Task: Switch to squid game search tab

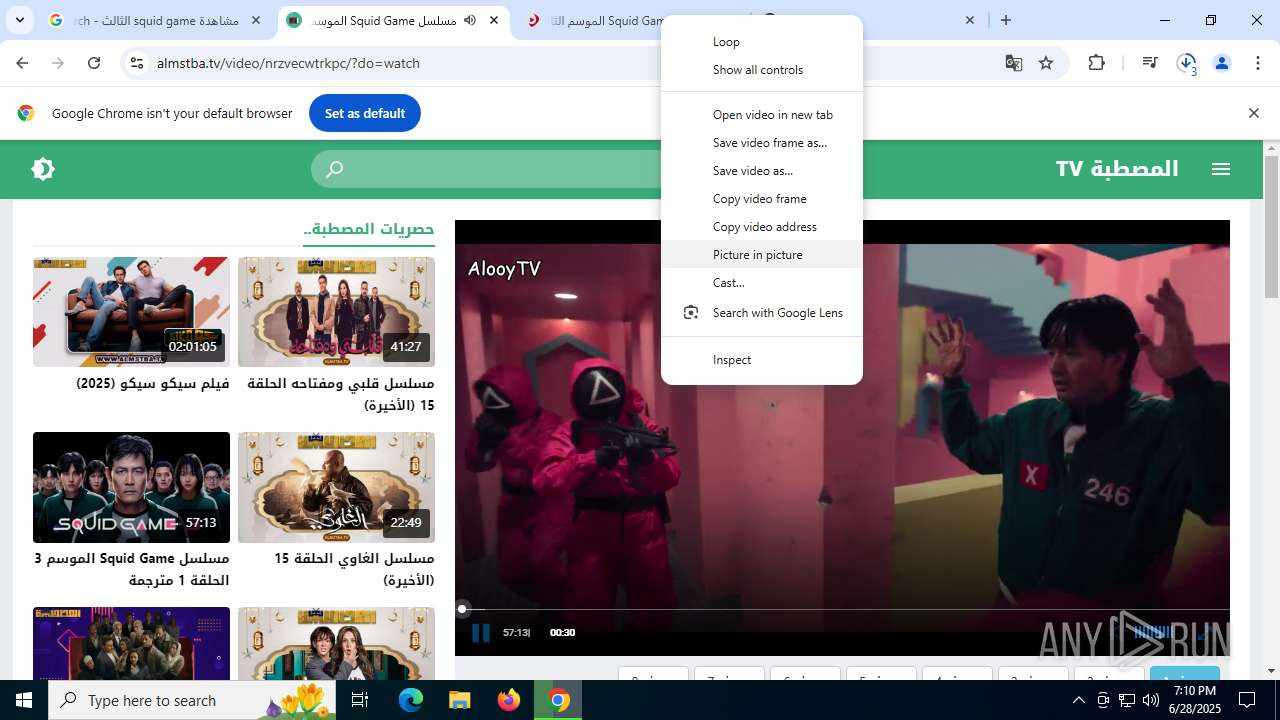Action: 157,20
